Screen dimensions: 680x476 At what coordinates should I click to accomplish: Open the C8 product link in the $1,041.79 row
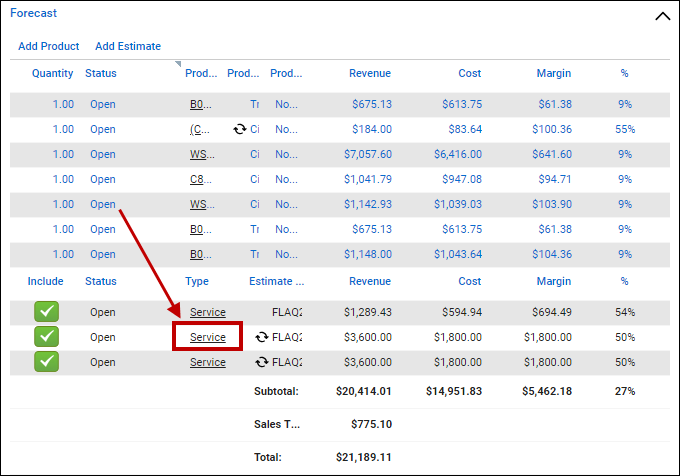click(197, 179)
